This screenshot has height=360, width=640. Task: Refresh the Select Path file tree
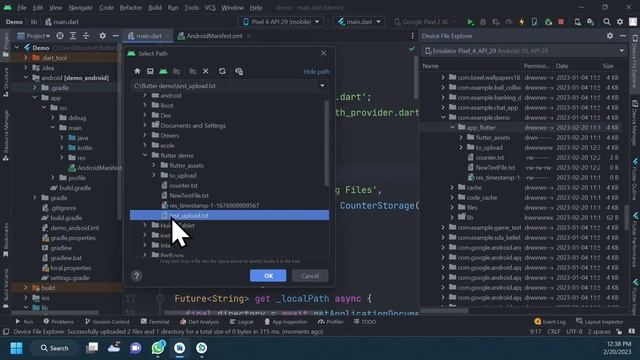point(222,71)
